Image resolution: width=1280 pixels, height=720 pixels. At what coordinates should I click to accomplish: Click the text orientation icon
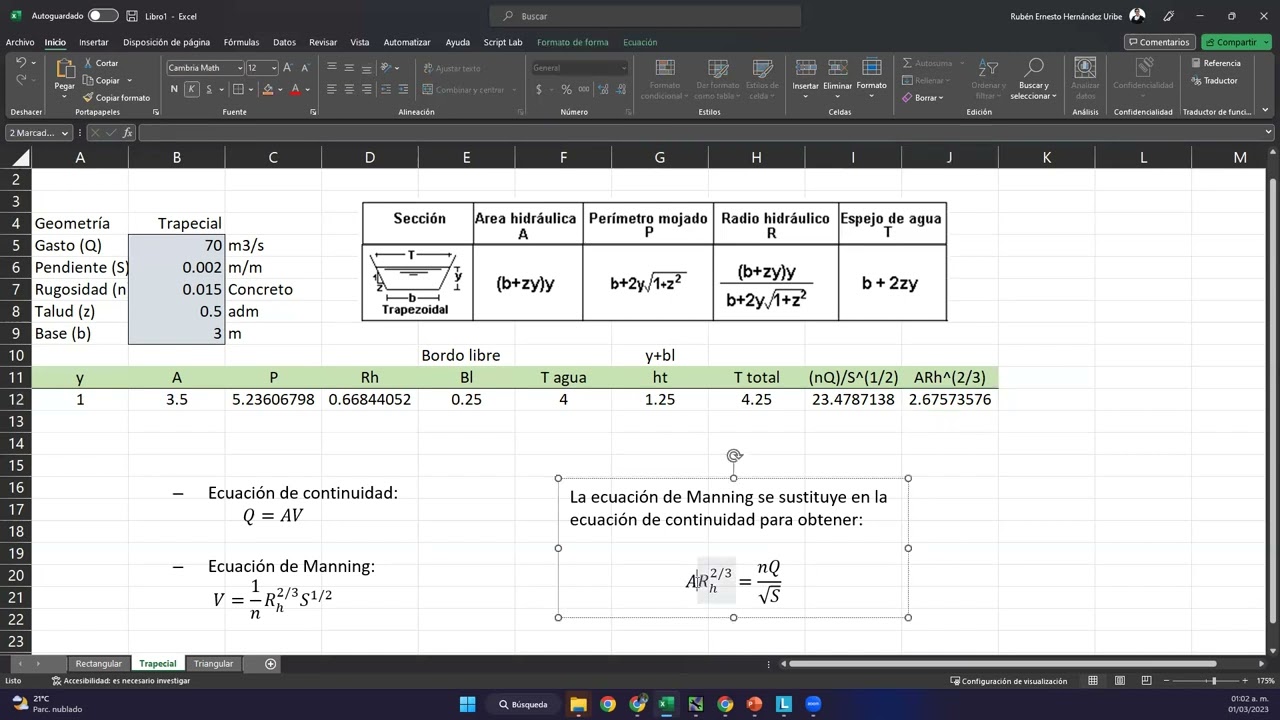(x=387, y=68)
